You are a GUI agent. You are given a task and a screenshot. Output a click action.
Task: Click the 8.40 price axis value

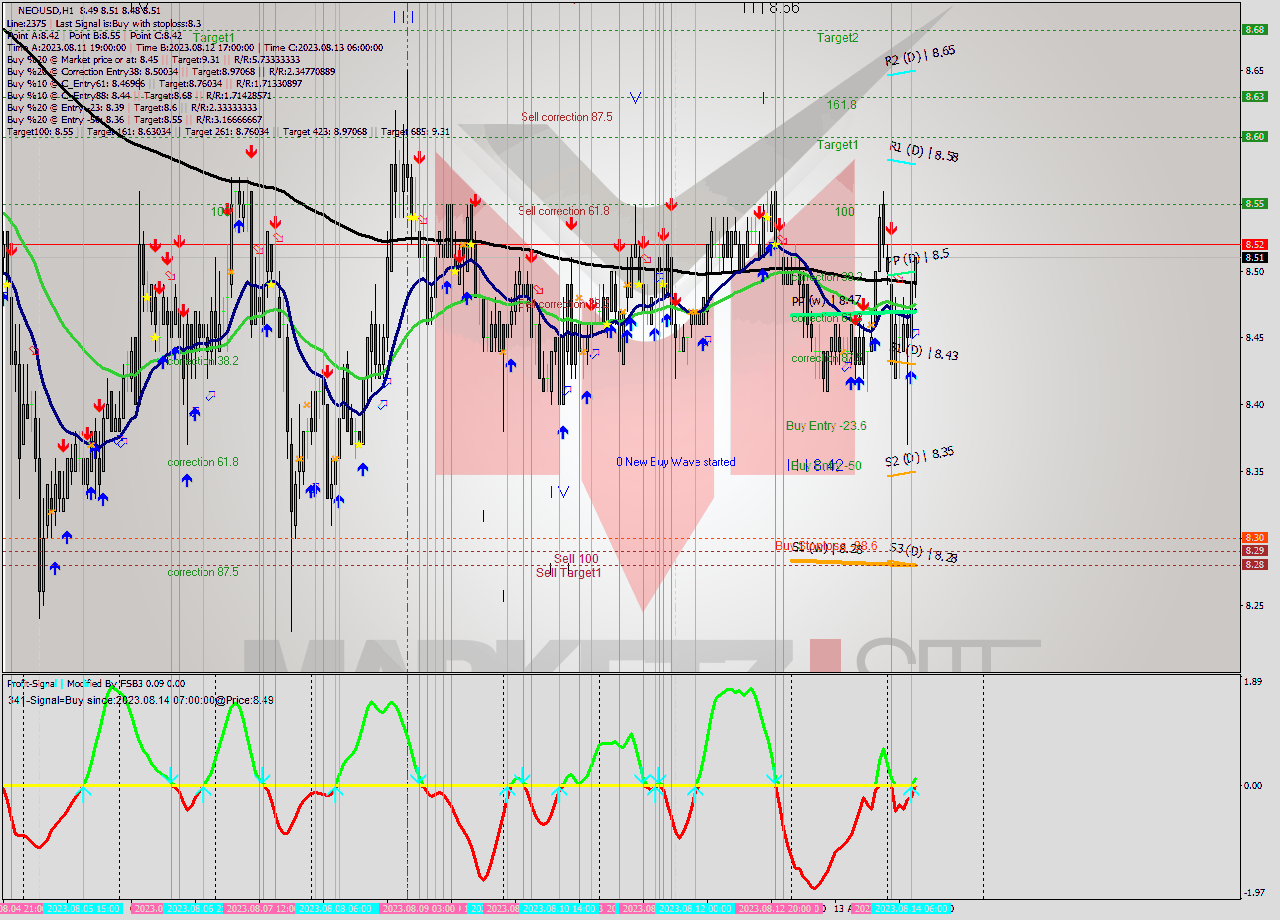click(1254, 404)
